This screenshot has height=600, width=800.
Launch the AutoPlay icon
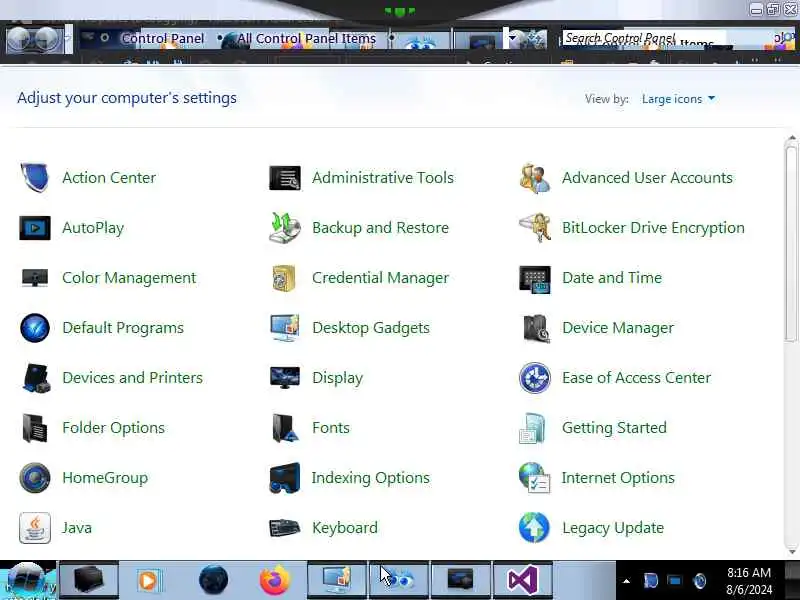[35, 228]
